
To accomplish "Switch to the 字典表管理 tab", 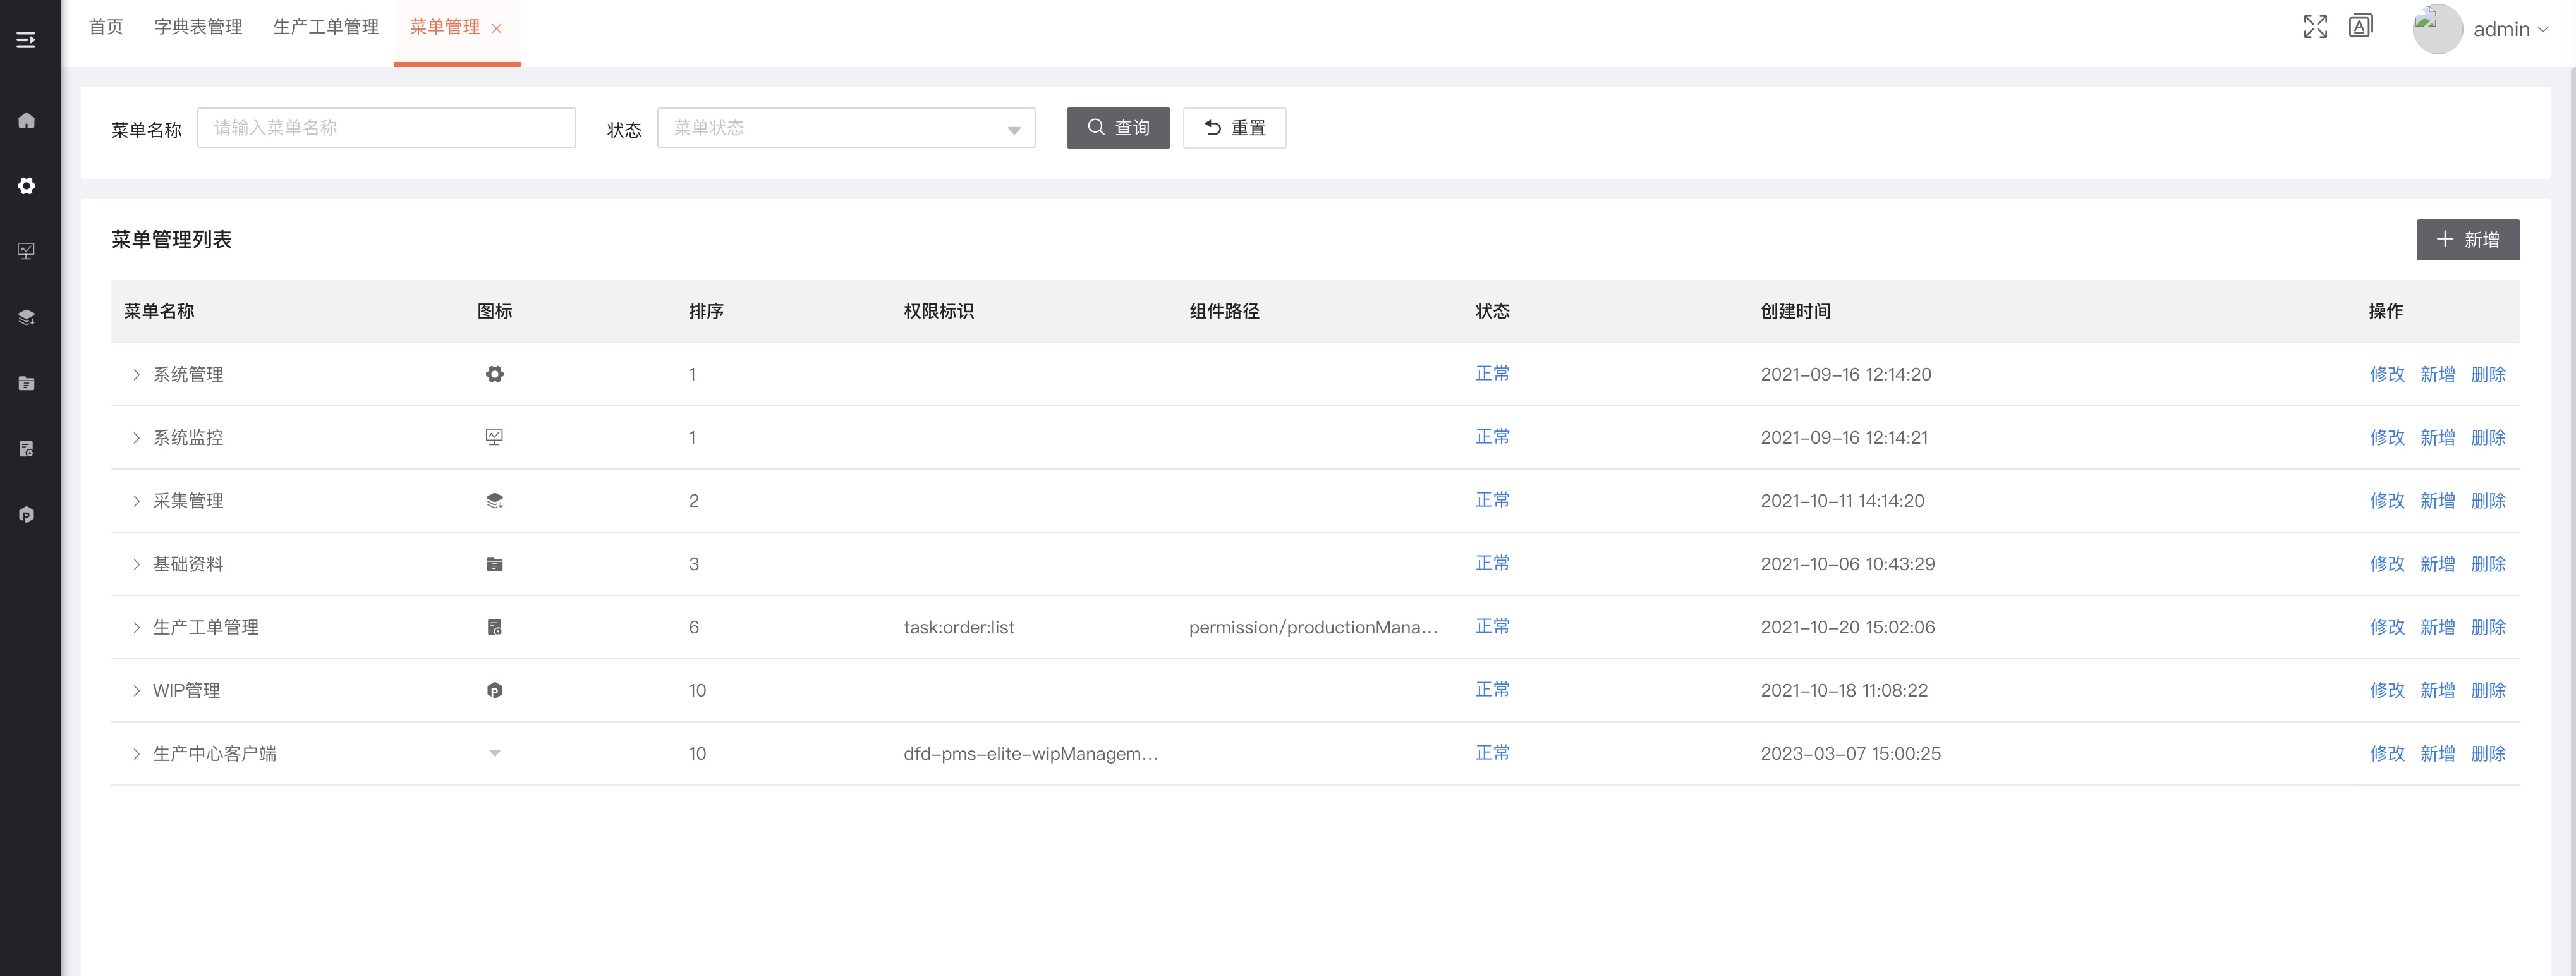I will tap(198, 27).
